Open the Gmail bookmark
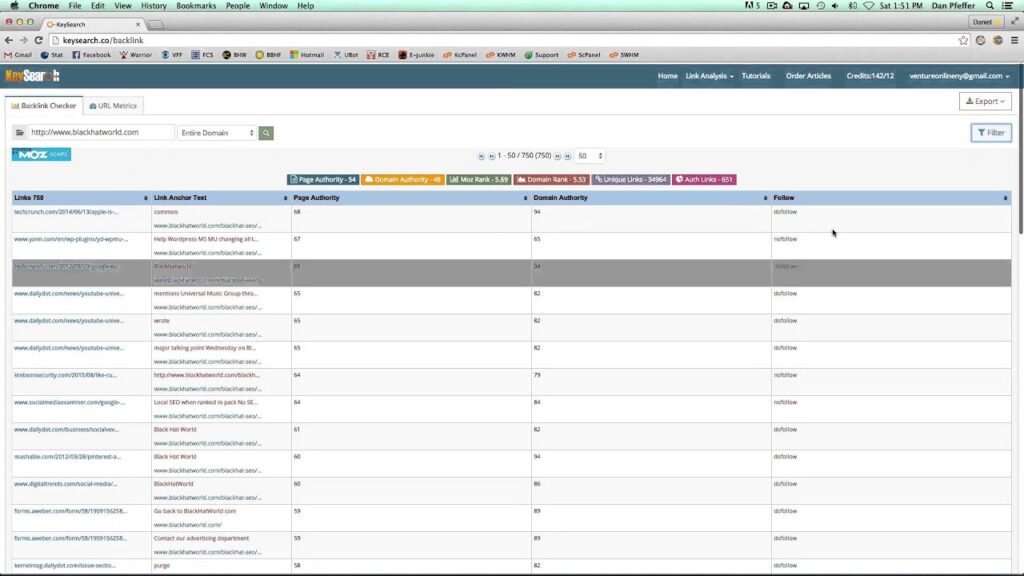This screenshot has width=1024, height=576. pos(18,55)
